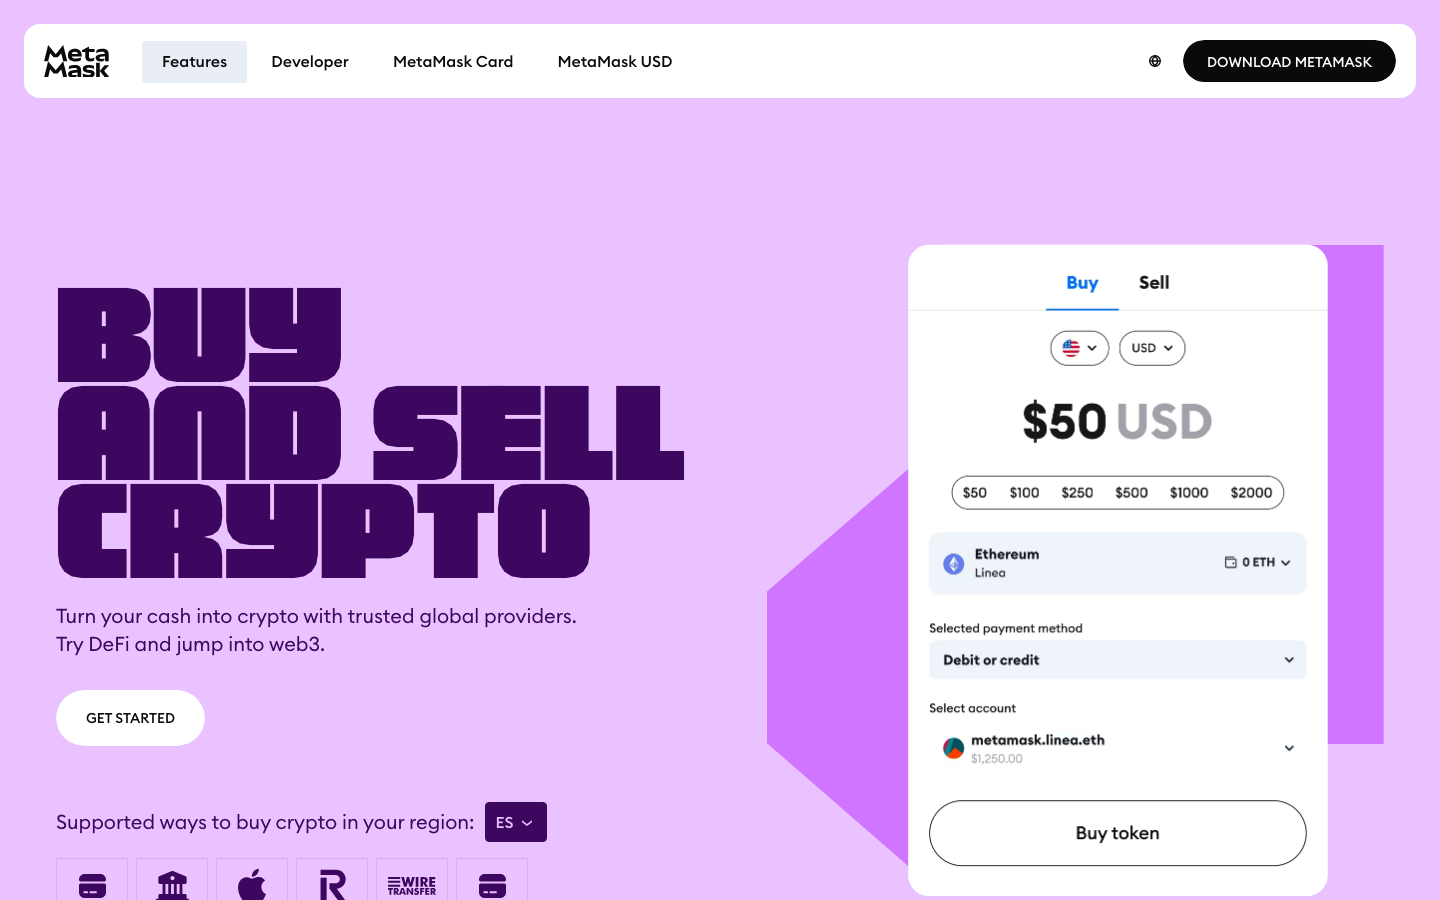
Task: Open the country flag selector
Action: [x=1079, y=348]
